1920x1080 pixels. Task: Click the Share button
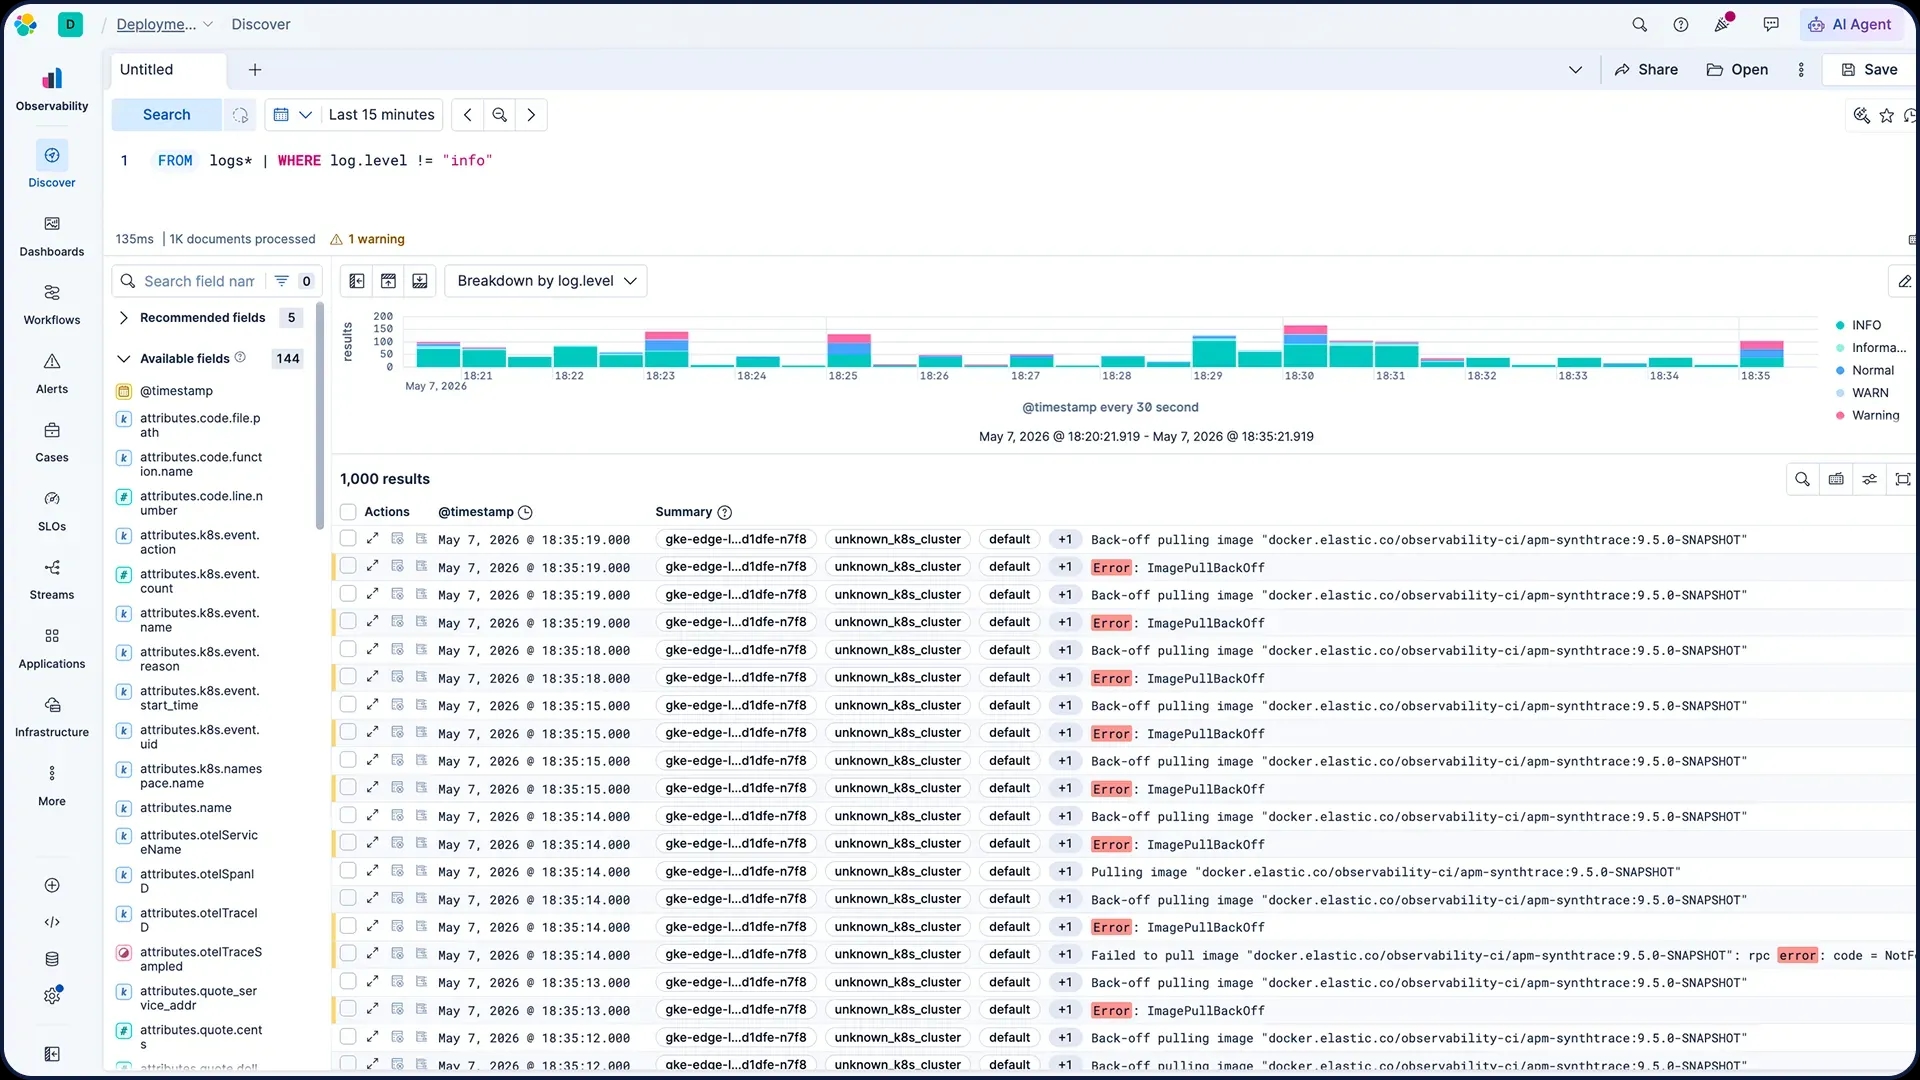1646,70
